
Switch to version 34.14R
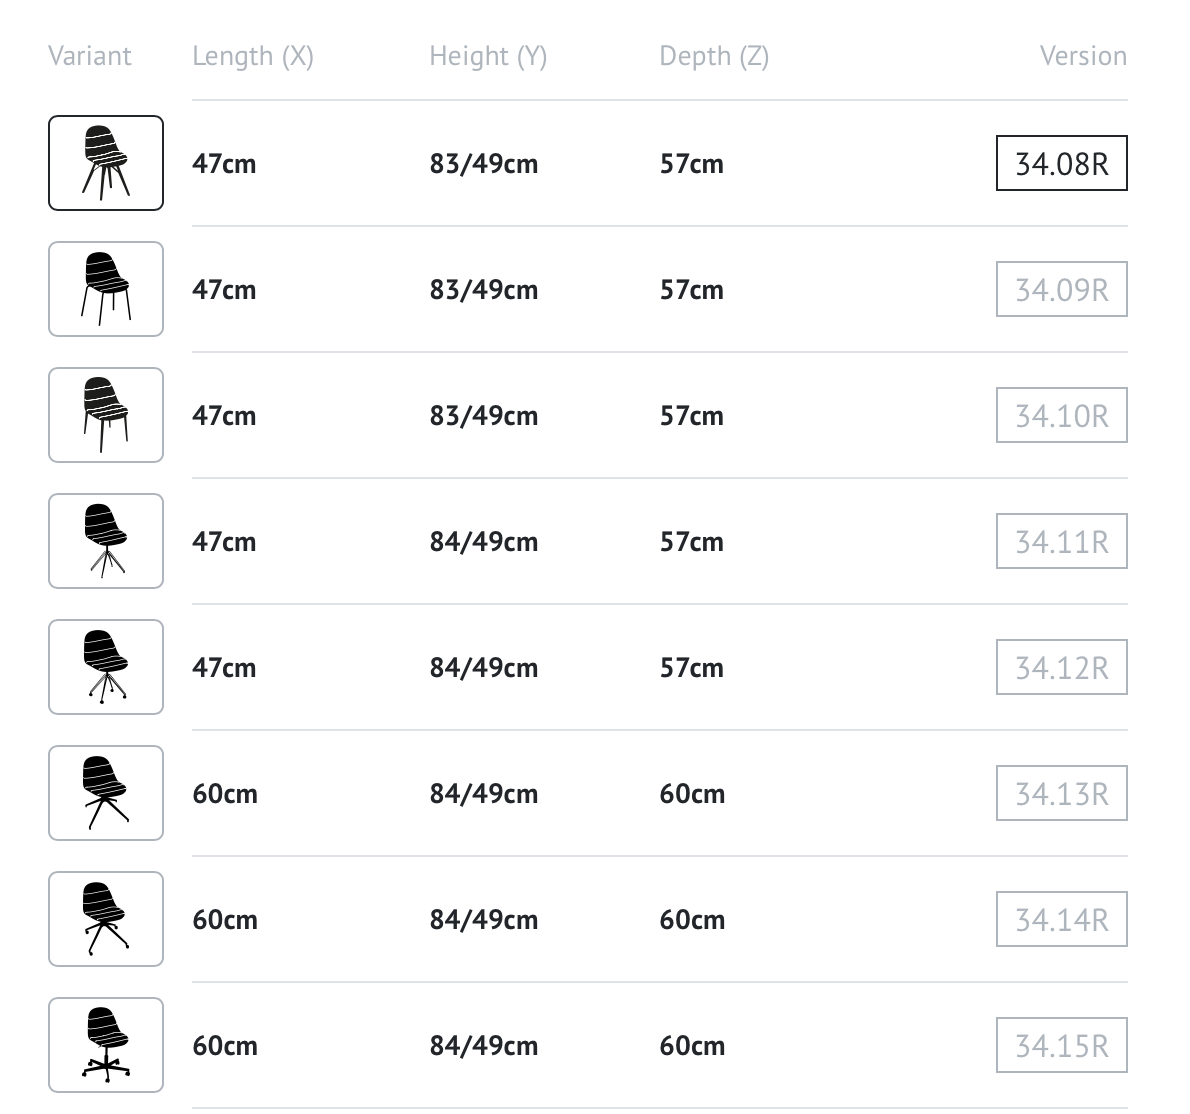(1062, 919)
